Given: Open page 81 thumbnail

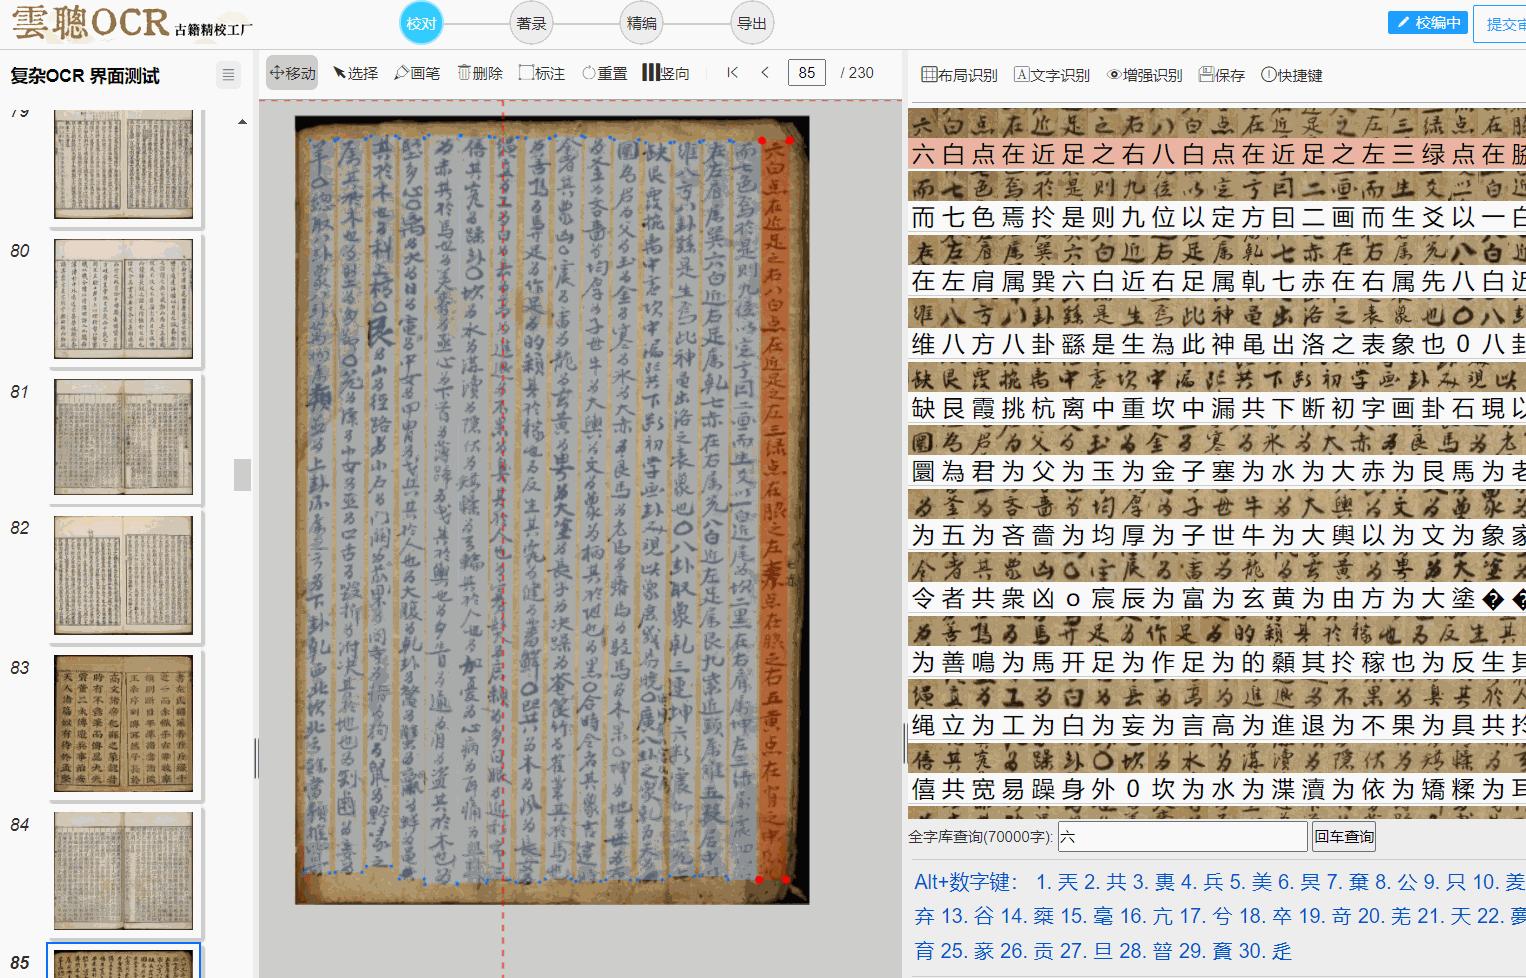Looking at the screenshot, I should click(x=123, y=437).
